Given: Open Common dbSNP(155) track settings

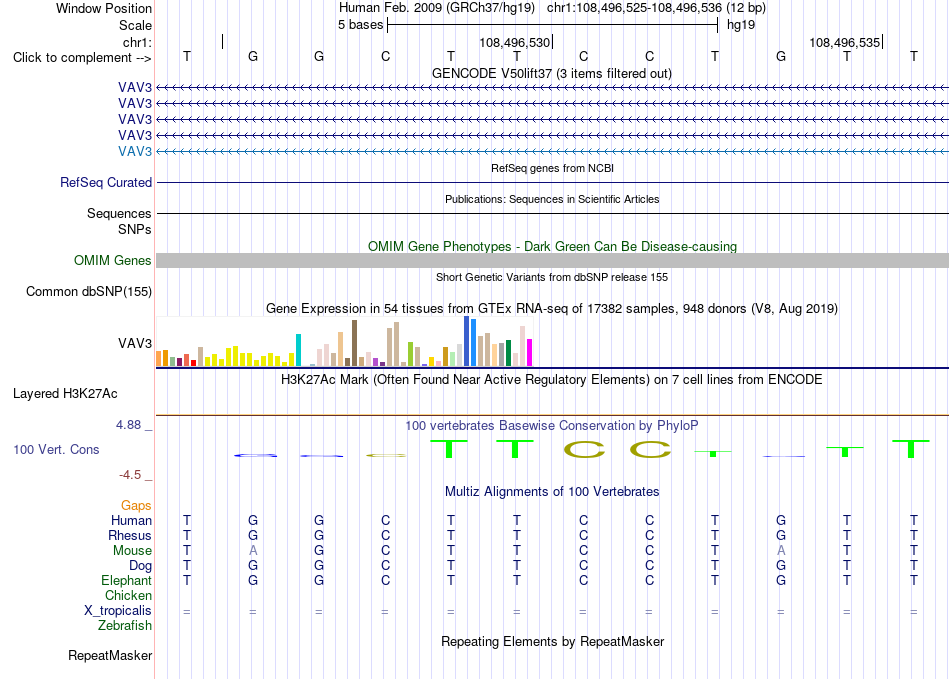Looking at the screenshot, I should [x=89, y=291].
